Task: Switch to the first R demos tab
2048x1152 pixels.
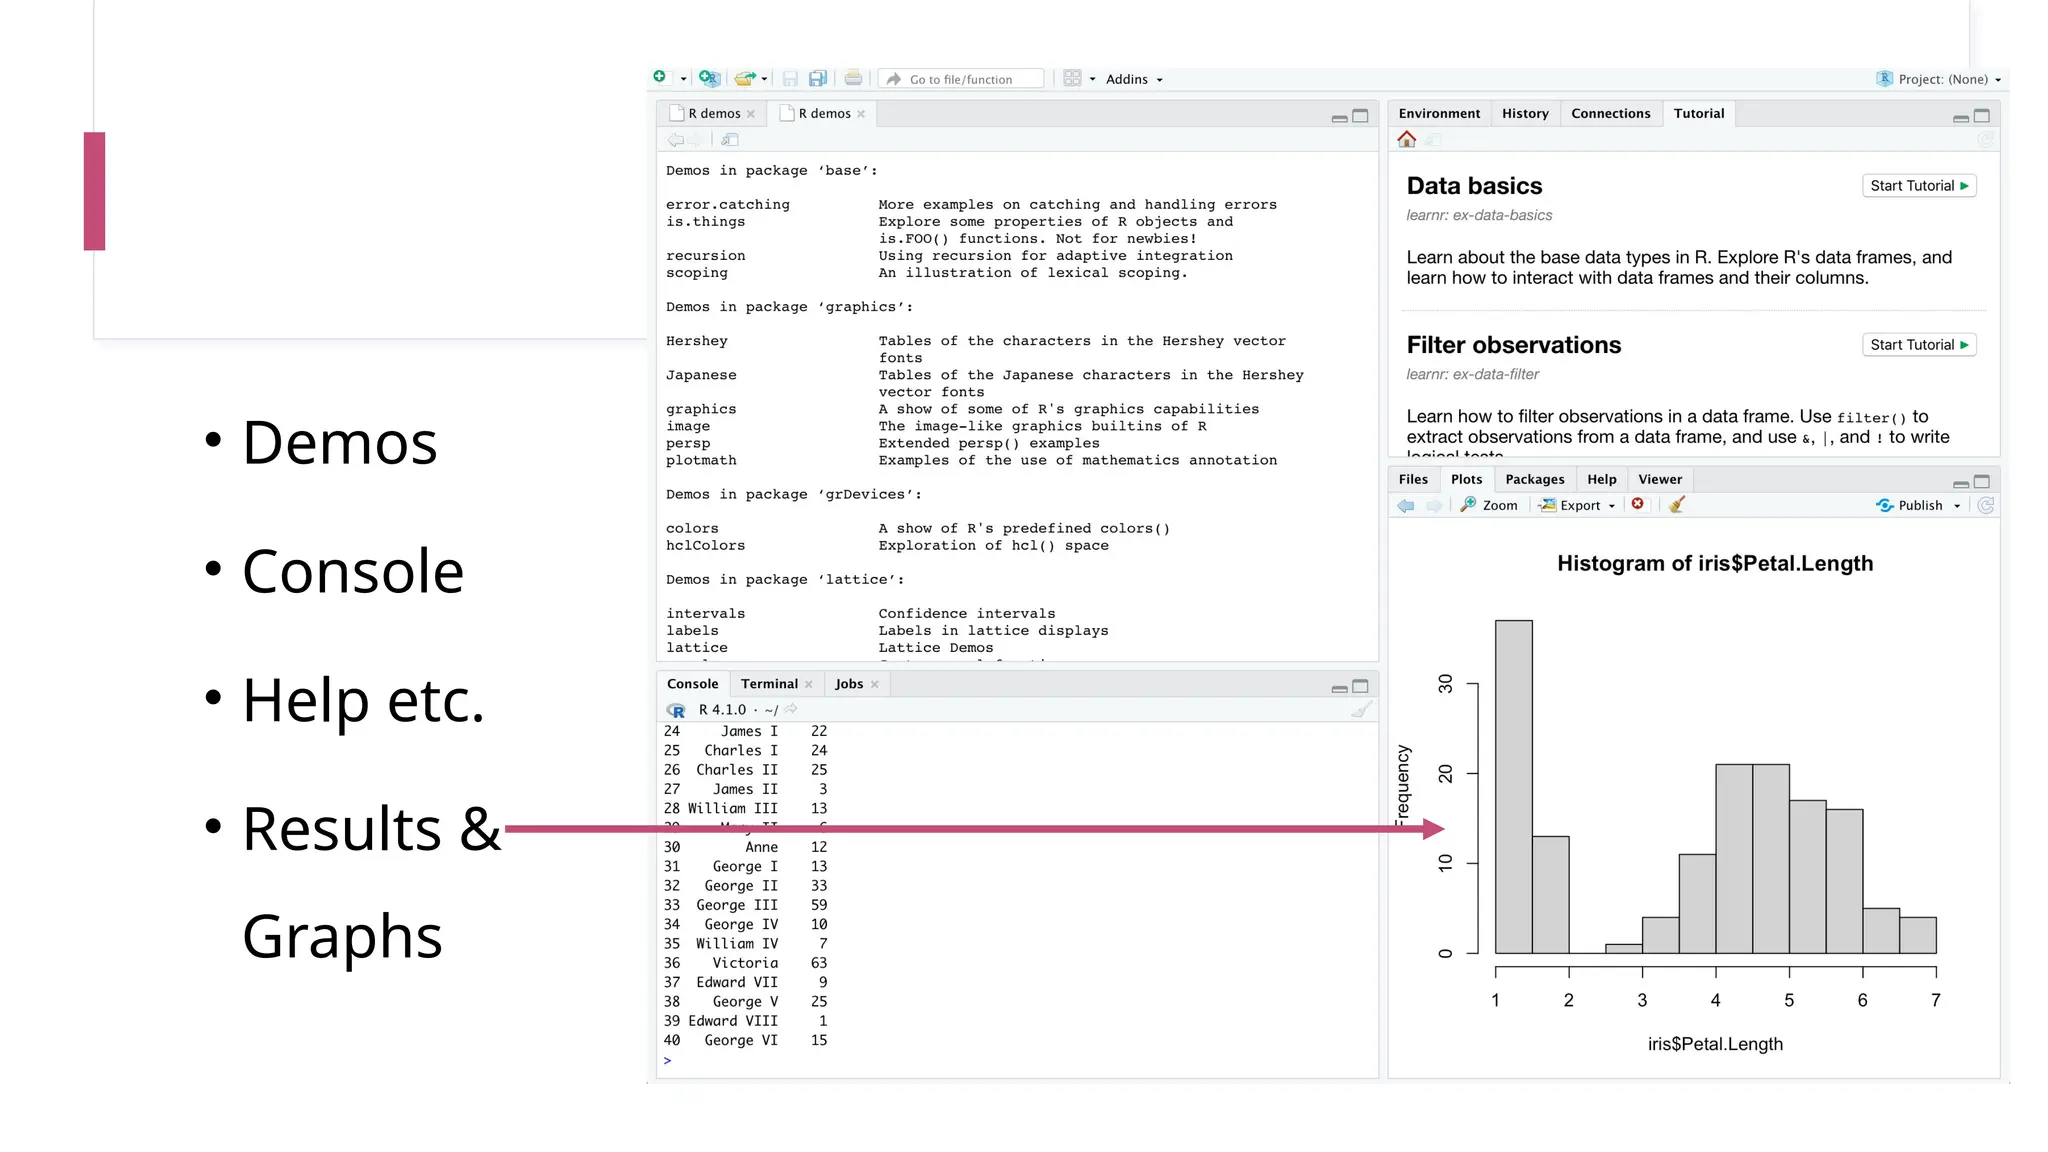Action: (713, 114)
